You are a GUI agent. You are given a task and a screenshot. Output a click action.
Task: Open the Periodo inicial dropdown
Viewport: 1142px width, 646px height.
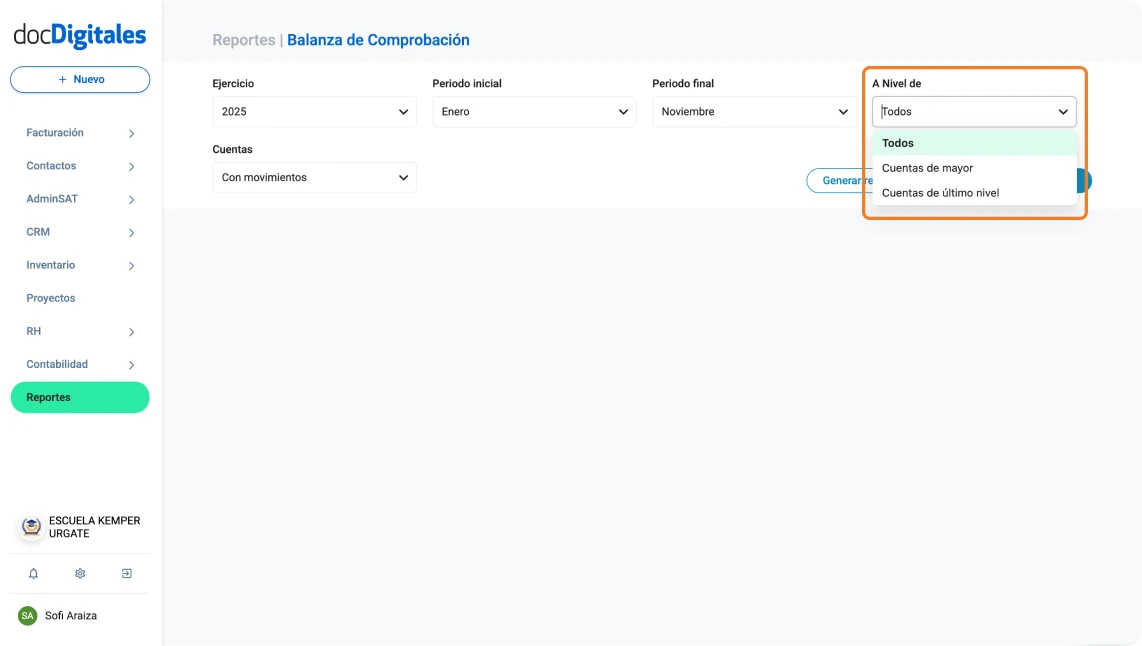[534, 111]
